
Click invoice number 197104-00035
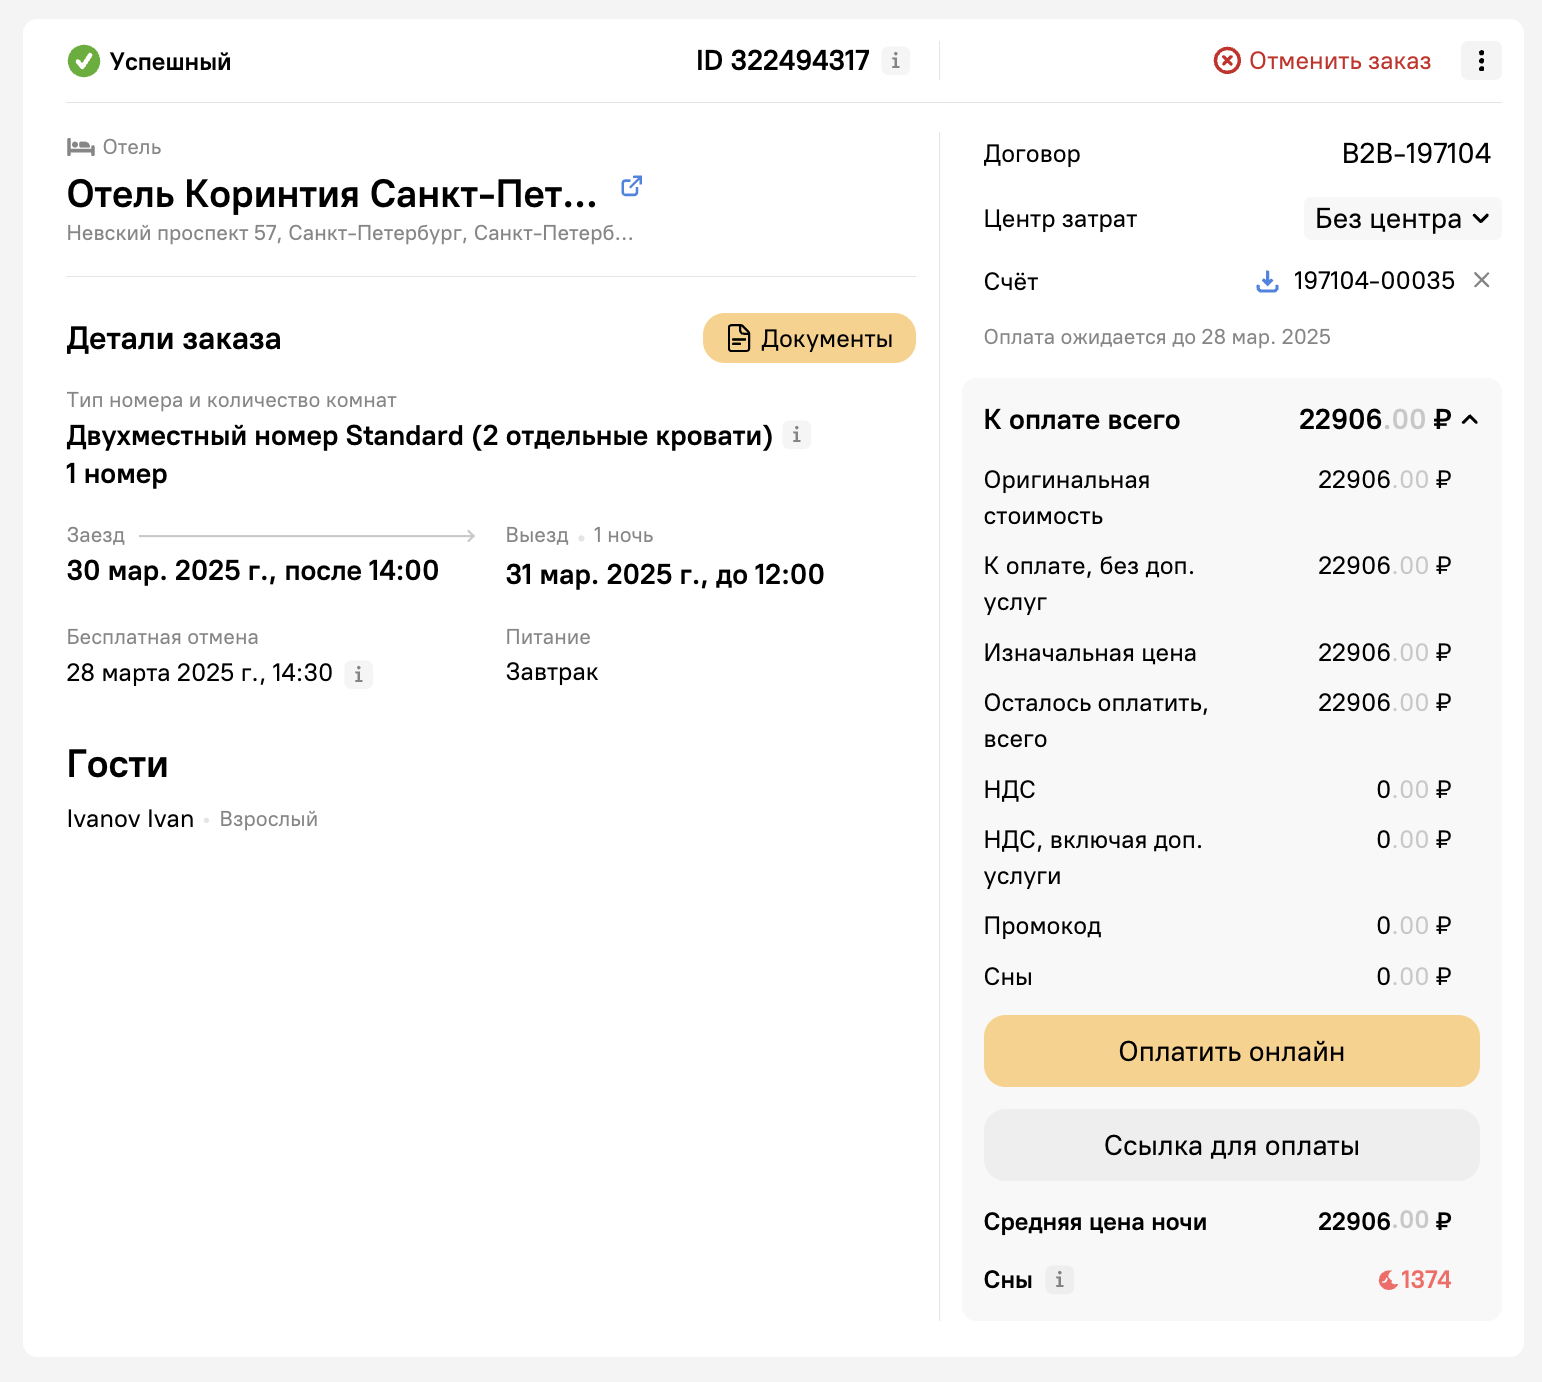(x=1374, y=281)
